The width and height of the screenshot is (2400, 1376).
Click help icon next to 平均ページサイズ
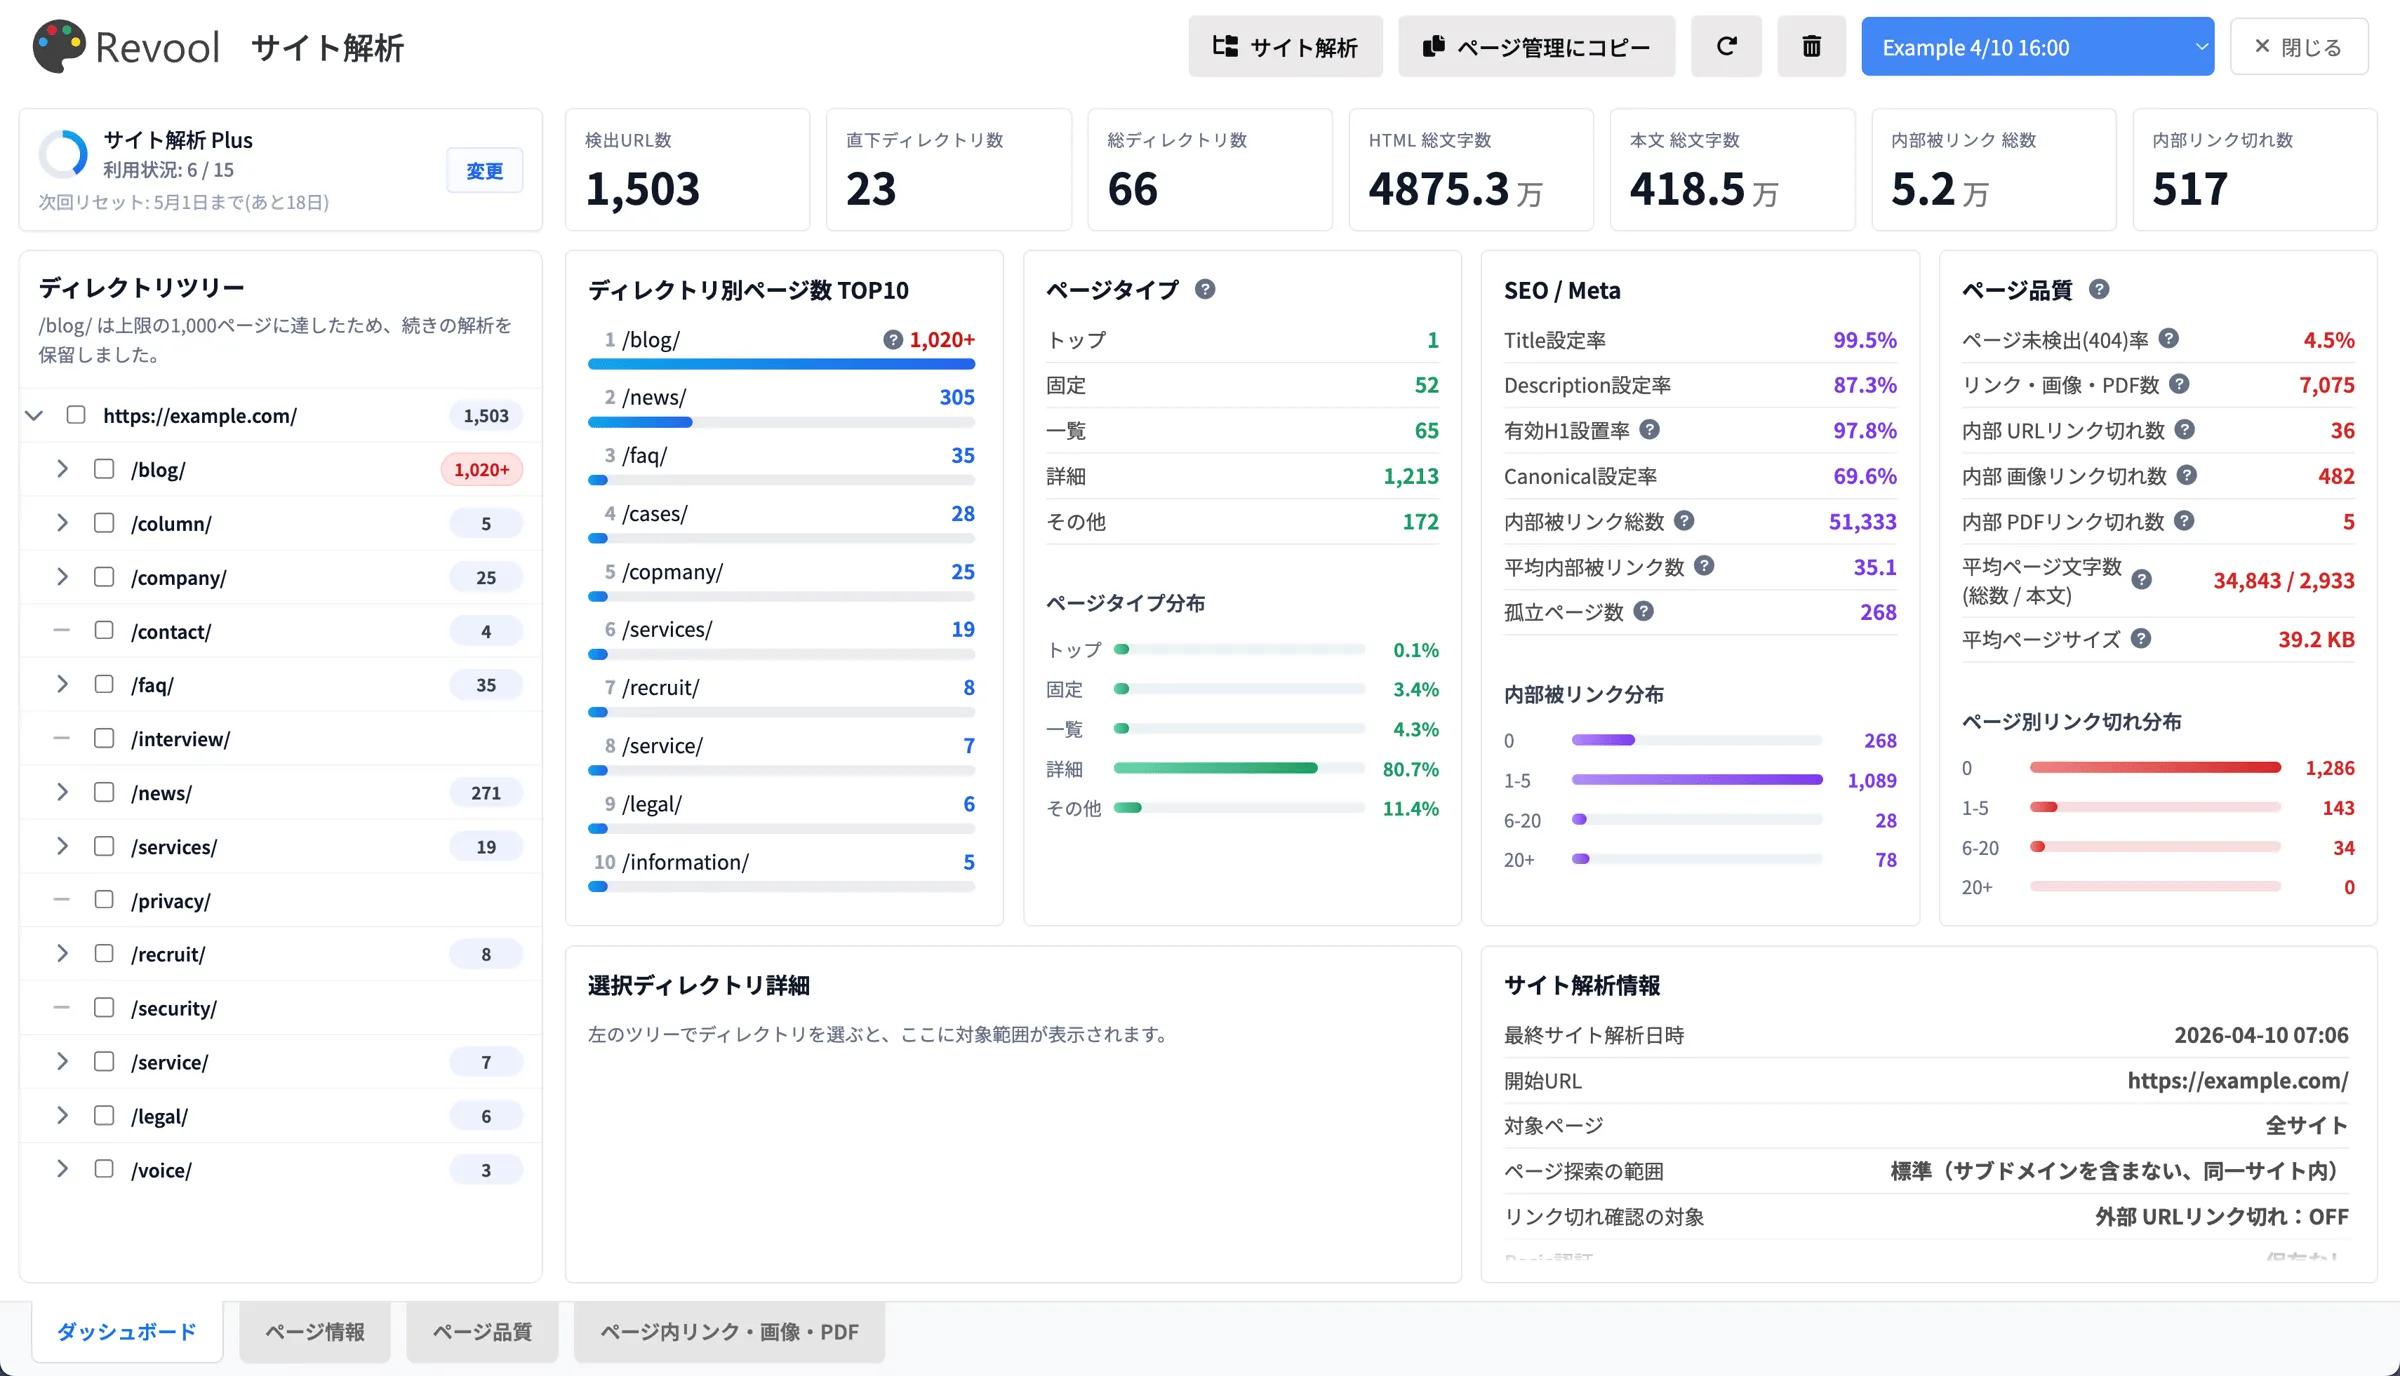(x=2140, y=639)
